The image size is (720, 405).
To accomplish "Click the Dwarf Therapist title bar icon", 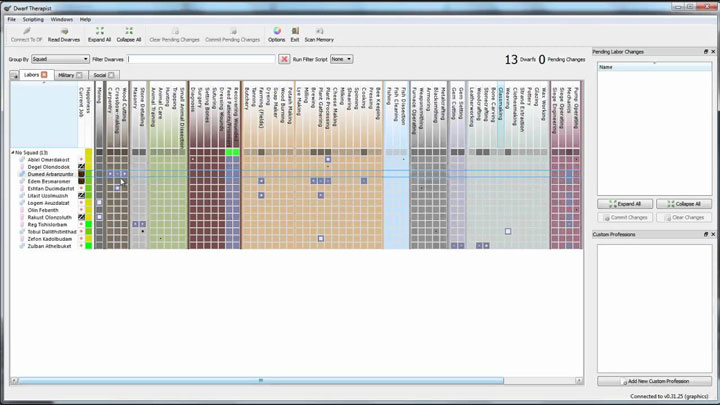I will [x=7, y=8].
